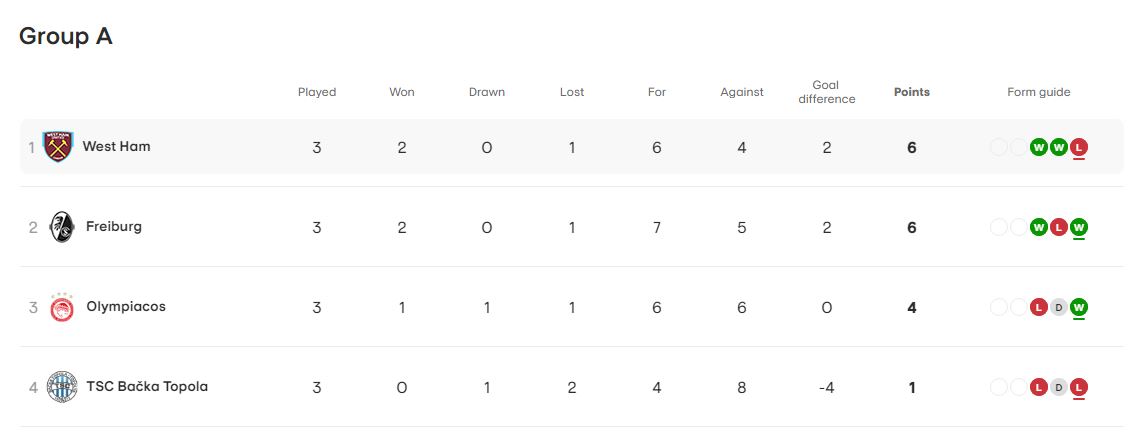Click the TSC Bačka Topola crest
This screenshot has height=446, width=1147.
[x=61, y=387]
